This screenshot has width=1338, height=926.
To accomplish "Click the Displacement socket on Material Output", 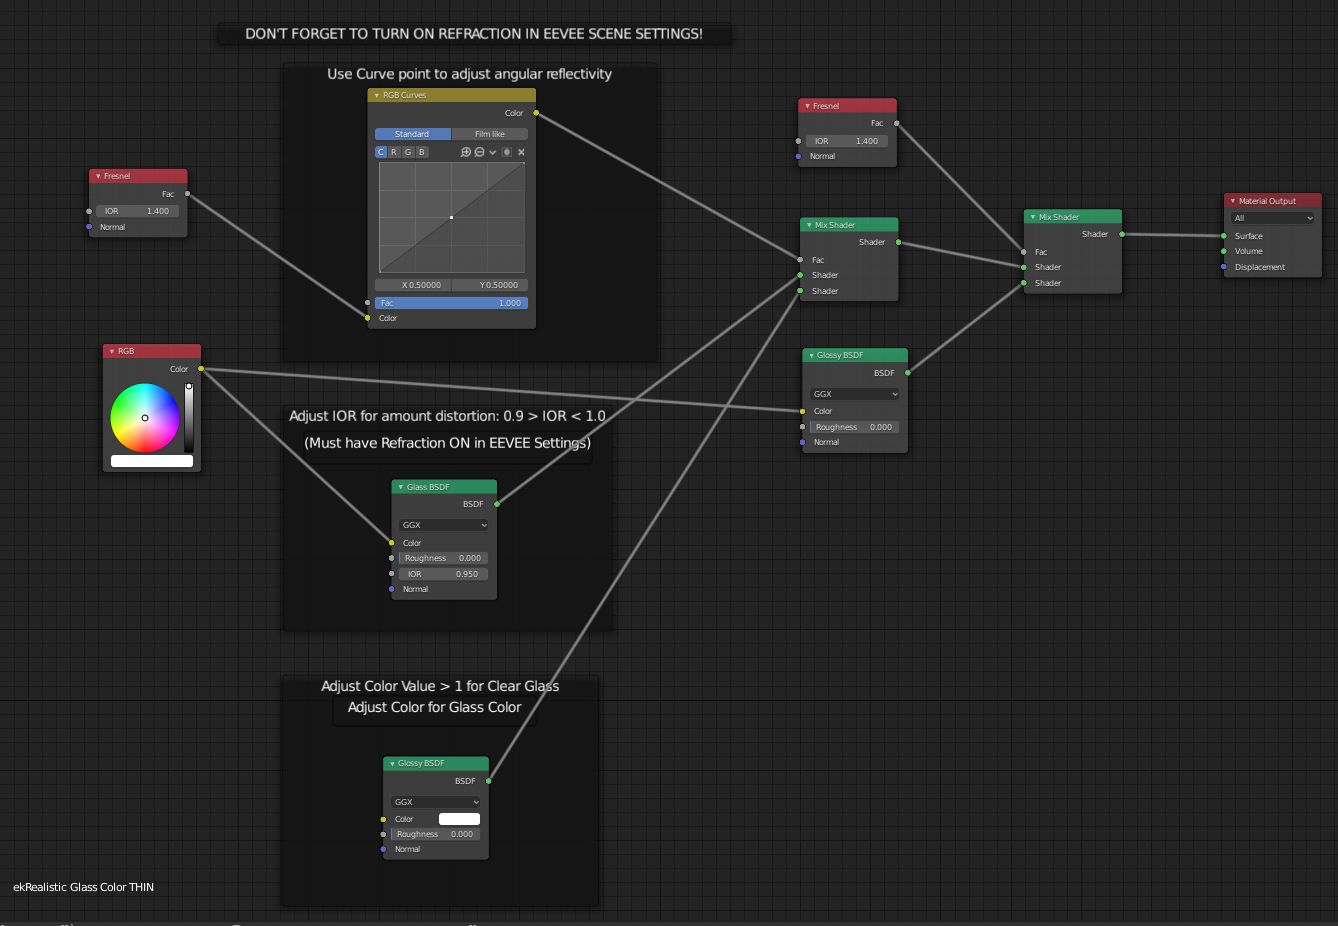I will click(x=1224, y=267).
